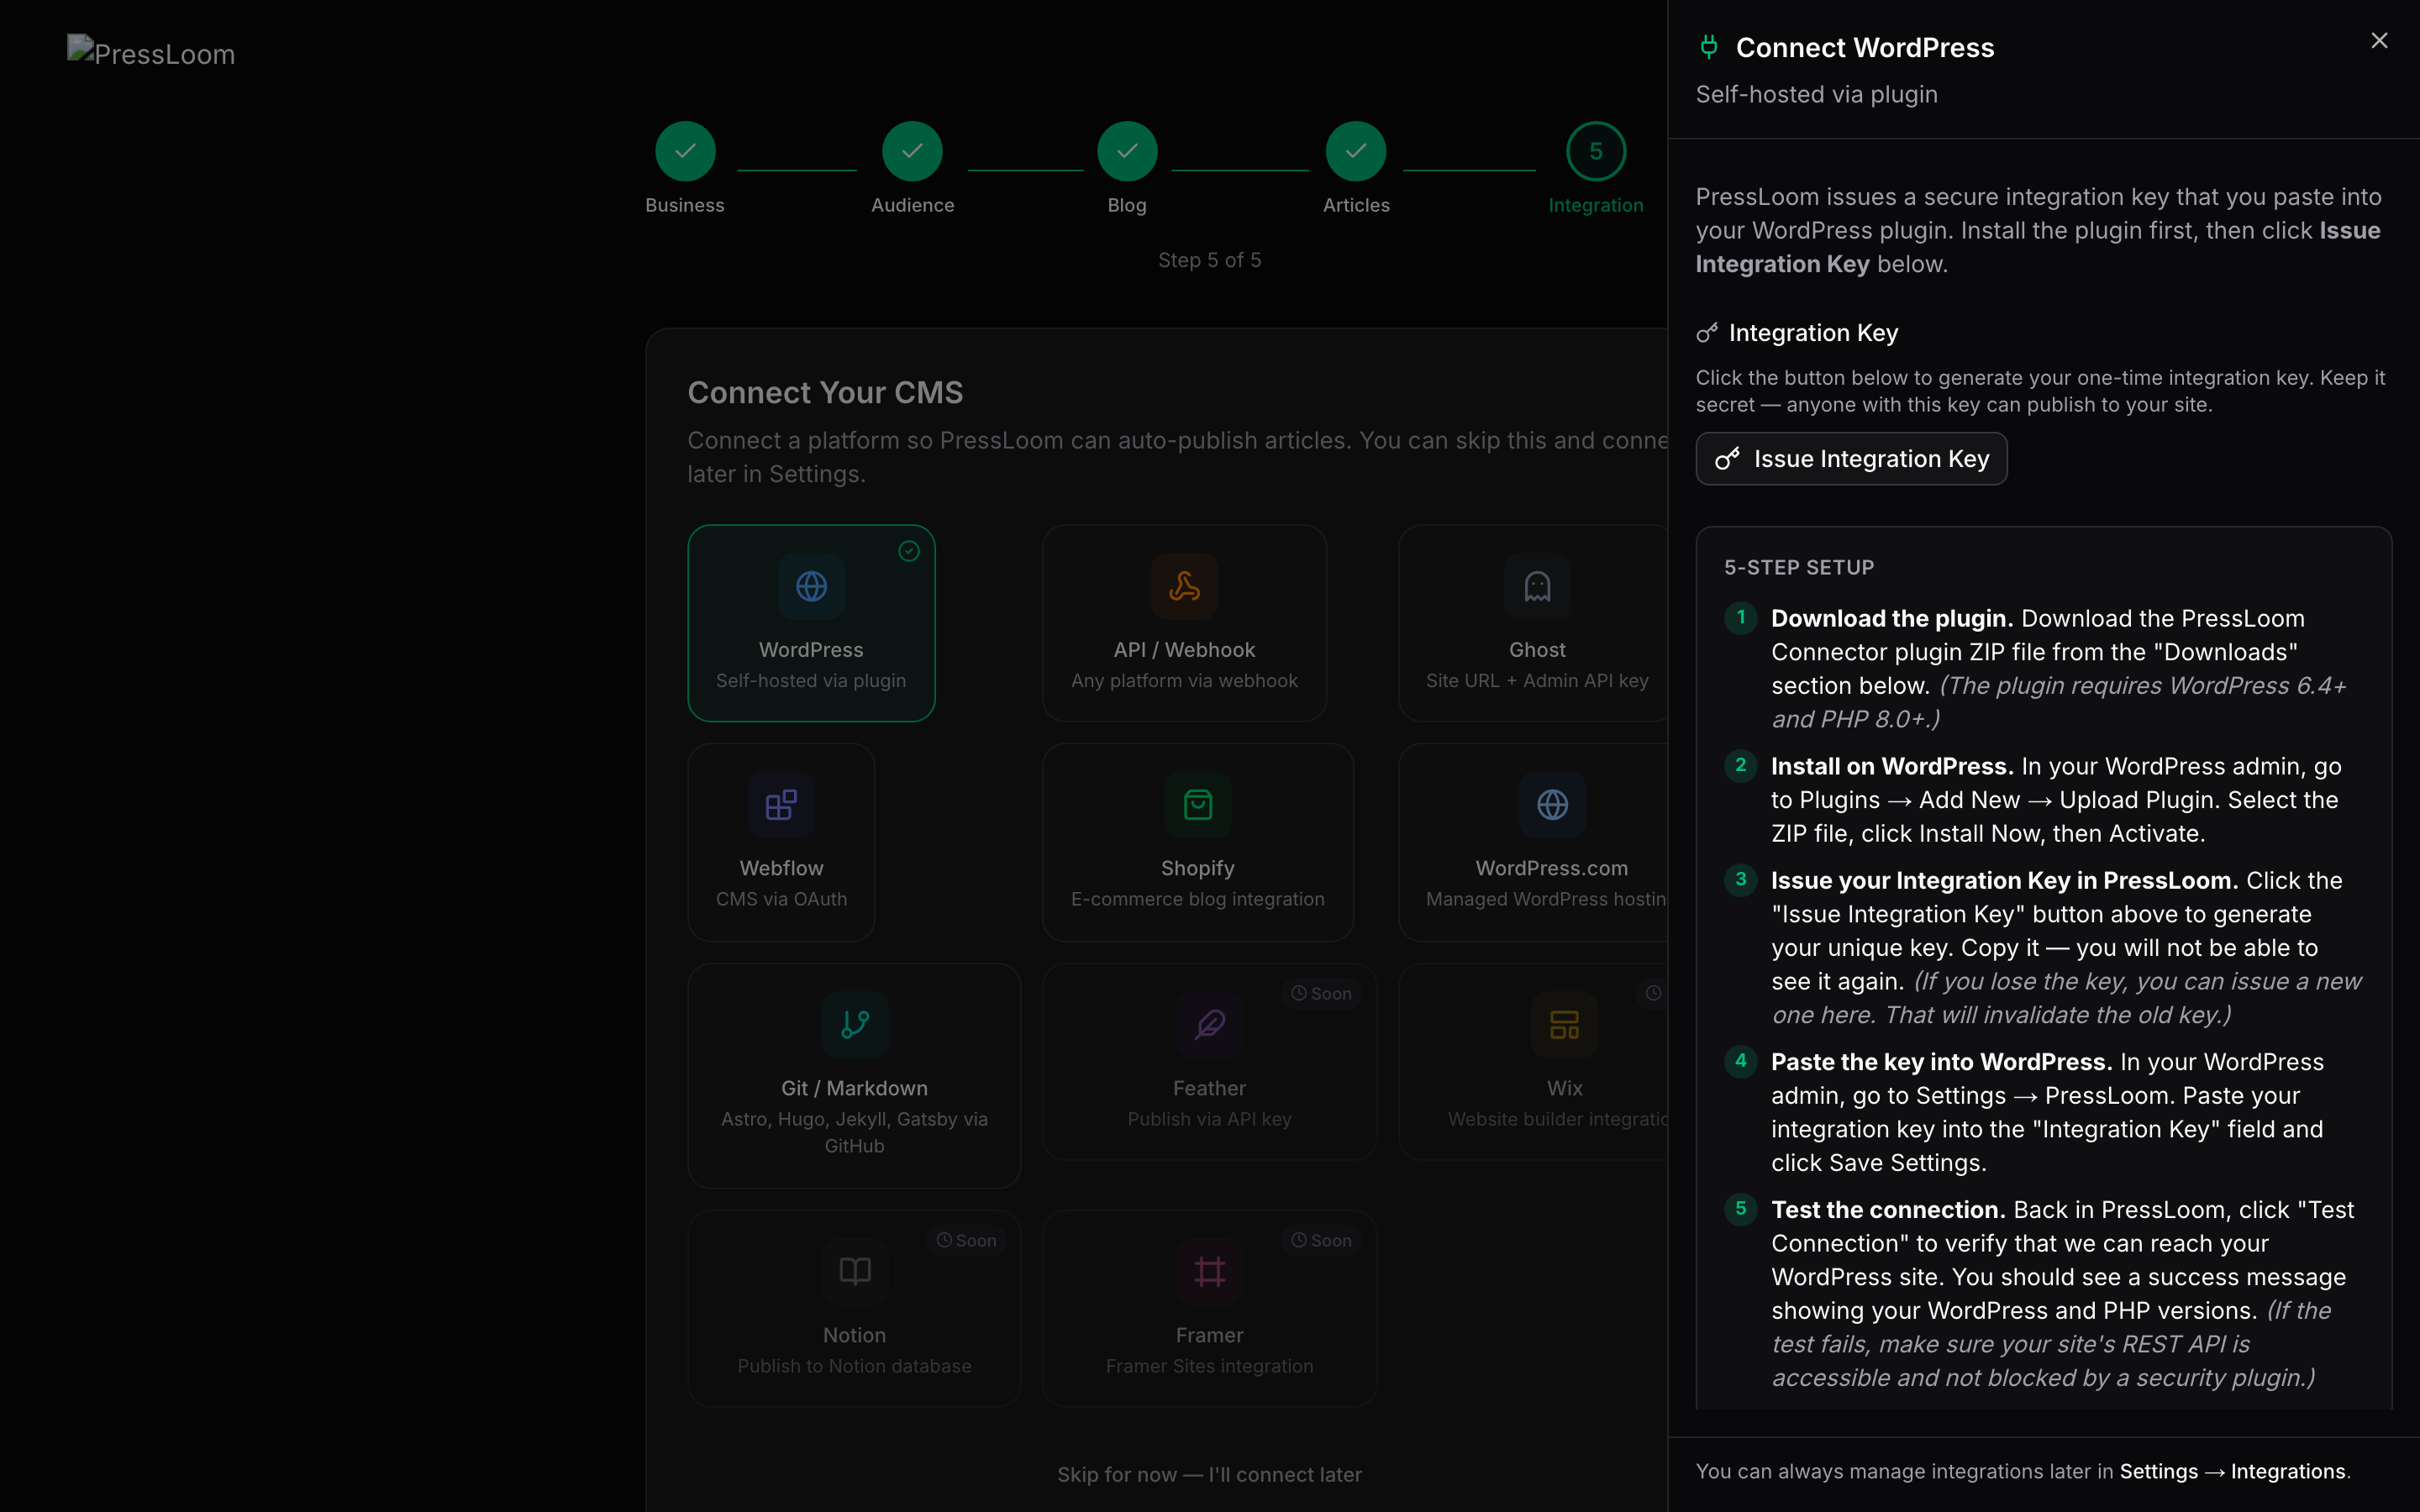Click the Blog step label
2420x1512 pixels.
coord(1127,205)
